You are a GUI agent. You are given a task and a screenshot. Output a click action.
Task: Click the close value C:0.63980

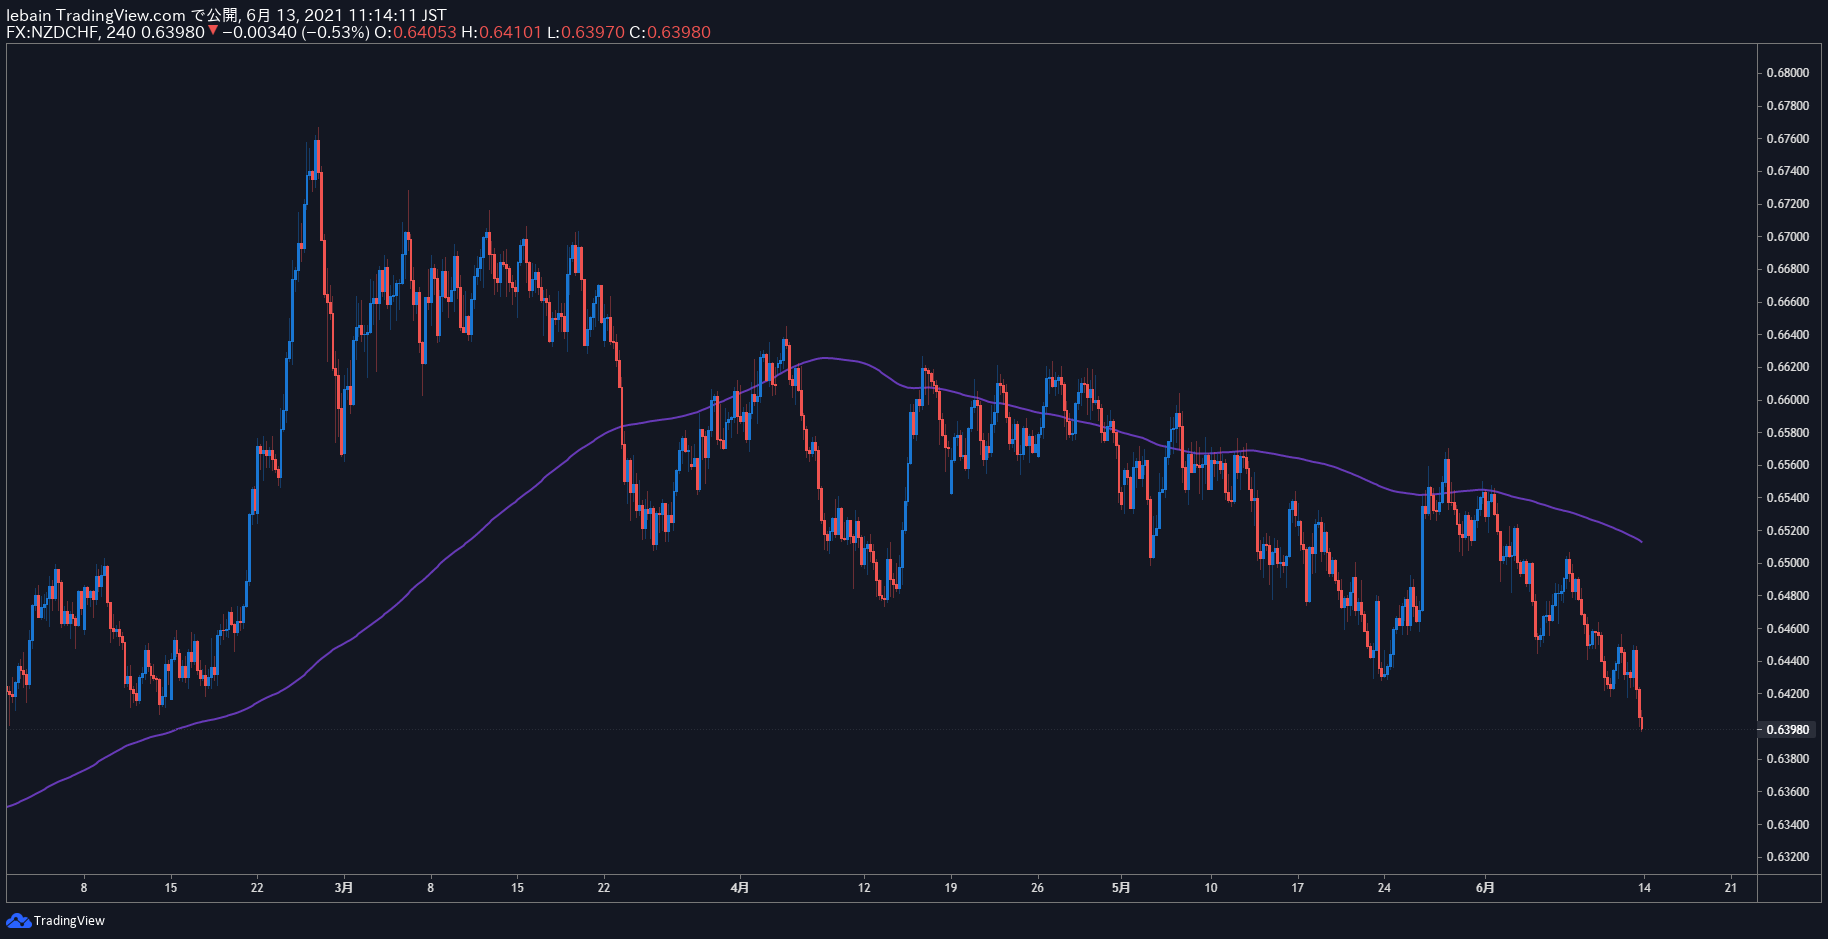pyautogui.click(x=670, y=32)
